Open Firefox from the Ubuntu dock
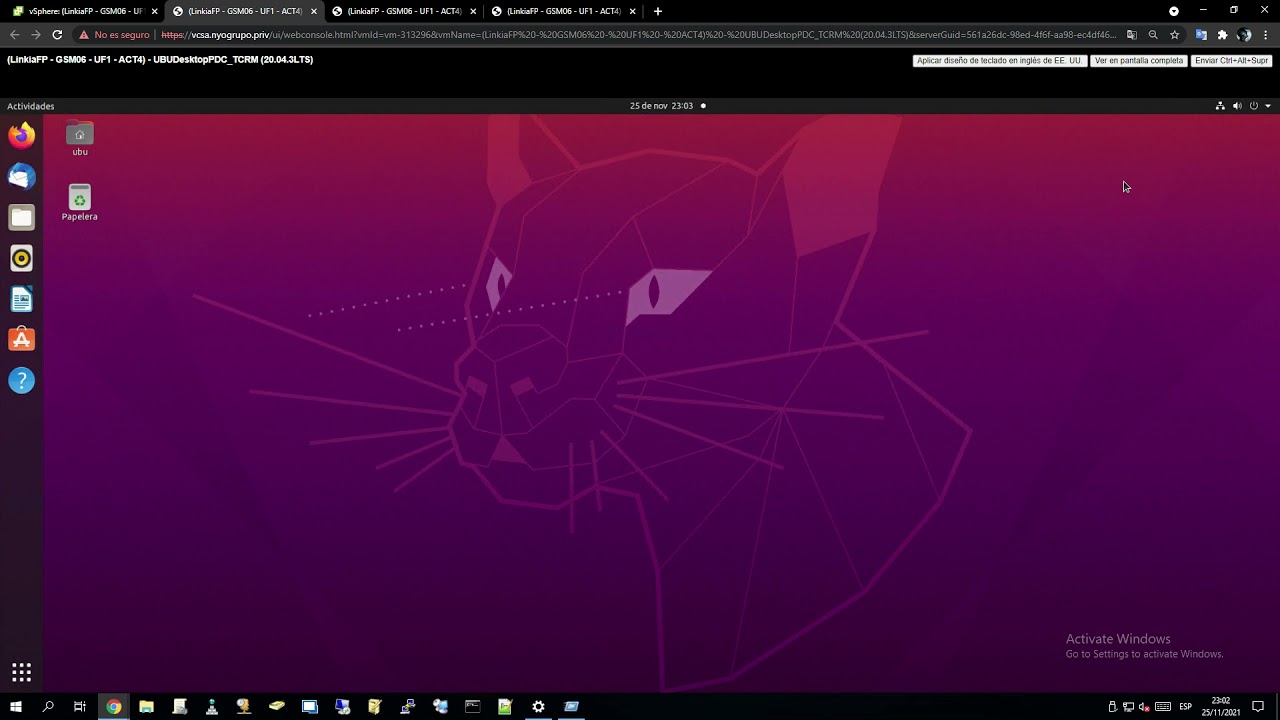This screenshot has height=720, width=1280. click(x=21, y=135)
